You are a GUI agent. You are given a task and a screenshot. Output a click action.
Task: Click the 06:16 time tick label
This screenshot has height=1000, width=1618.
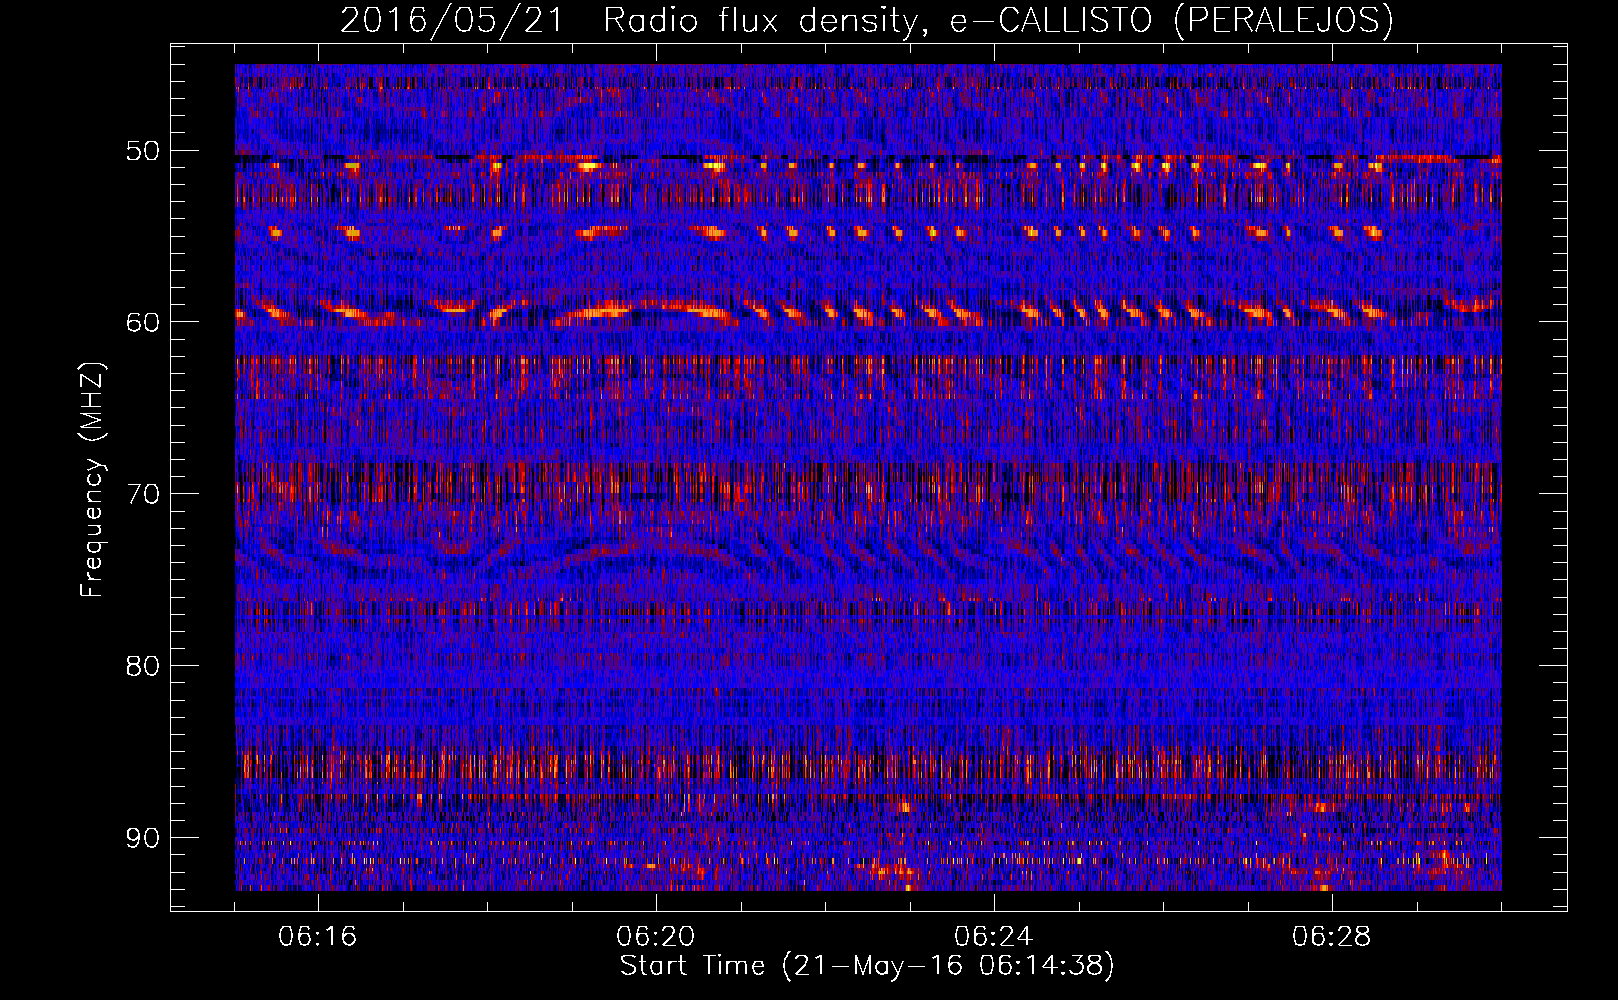(317, 937)
